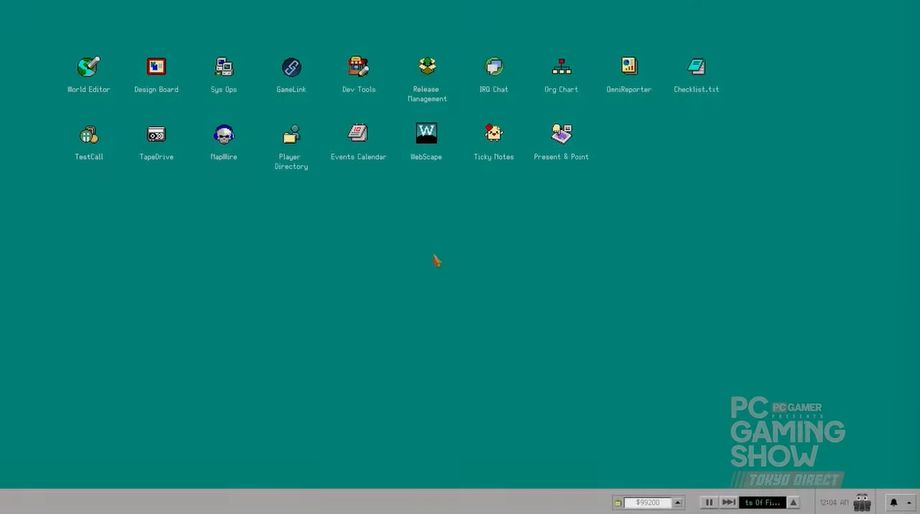The height and width of the screenshot is (514, 920).
Task: Open the Design Board icon
Action: [x=156, y=67]
